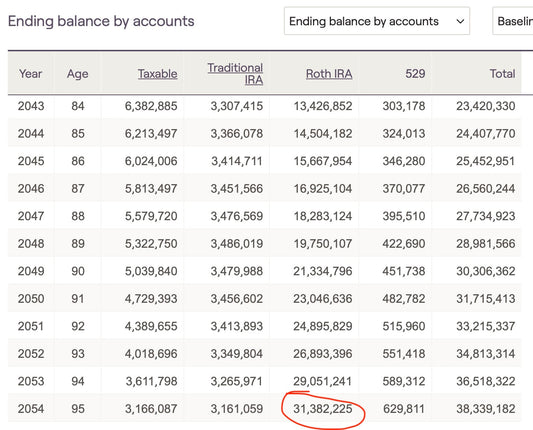Image resolution: width=533 pixels, height=430 pixels.
Task: Click Traditional IRA value 3,486,019
Action: point(237,244)
